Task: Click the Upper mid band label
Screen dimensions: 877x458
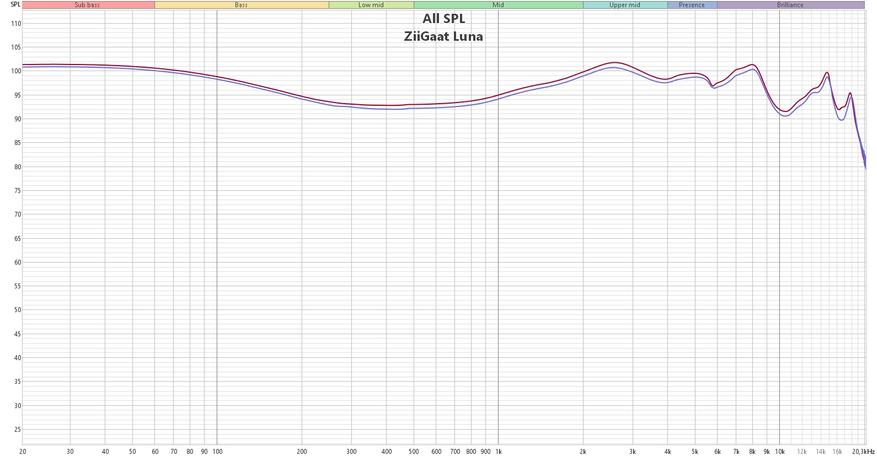Action: pos(625,5)
